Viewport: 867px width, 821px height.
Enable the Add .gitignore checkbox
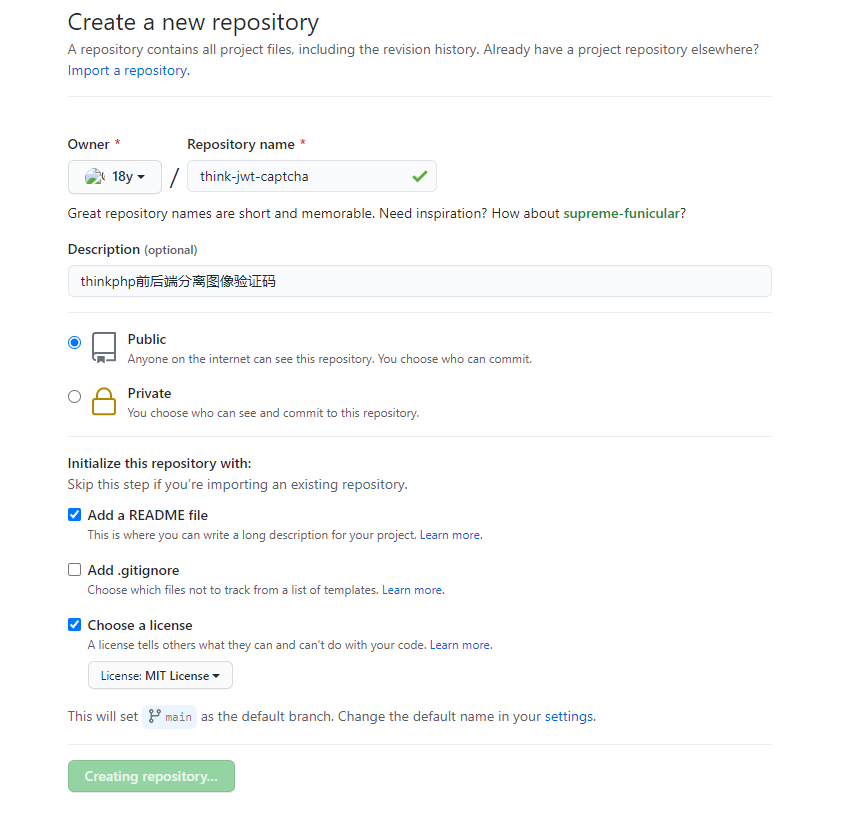click(74, 570)
